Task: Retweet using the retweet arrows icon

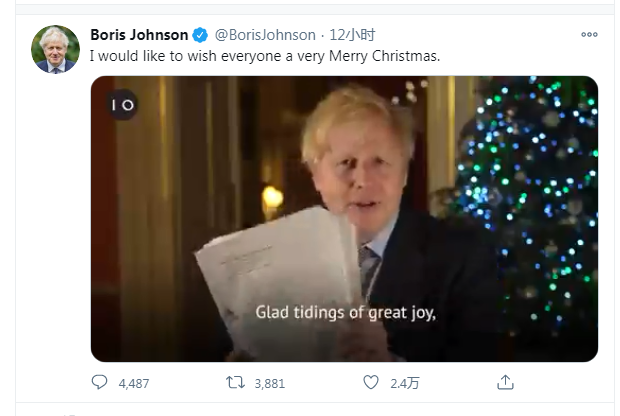Action: (x=234, y=382)
